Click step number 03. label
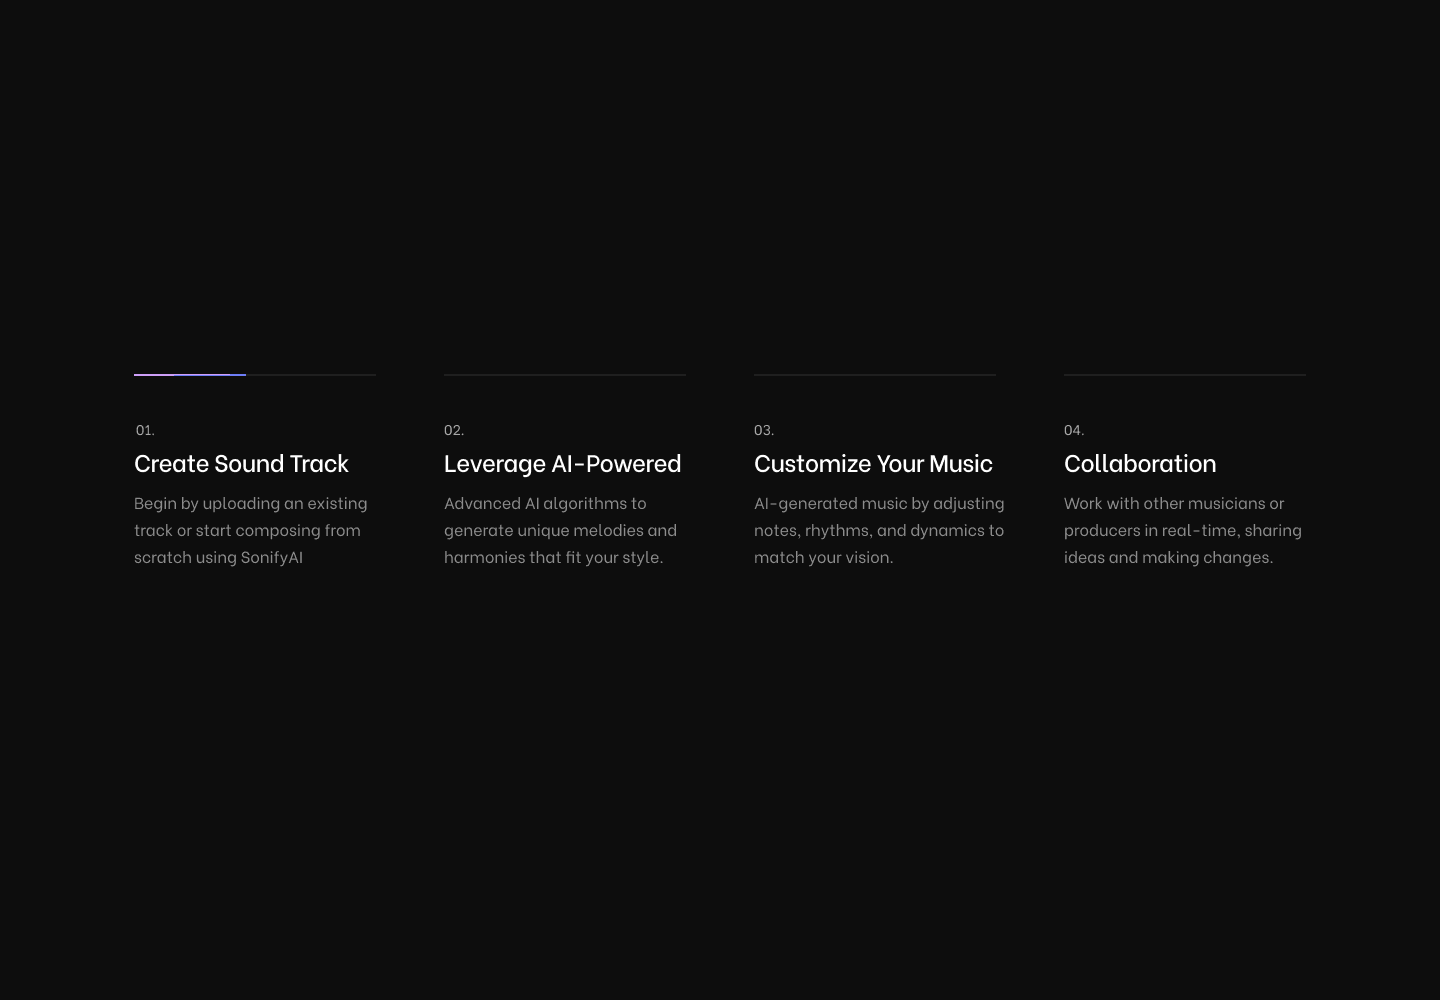1440x1000 pixels. tap(764, 430)
